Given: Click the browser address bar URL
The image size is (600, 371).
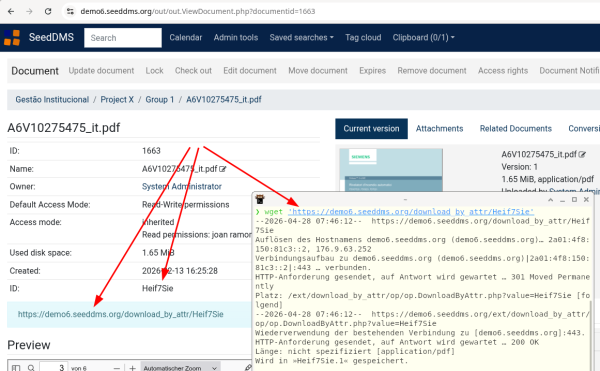Looking at the screenshot, I should [x=198, y=11].
